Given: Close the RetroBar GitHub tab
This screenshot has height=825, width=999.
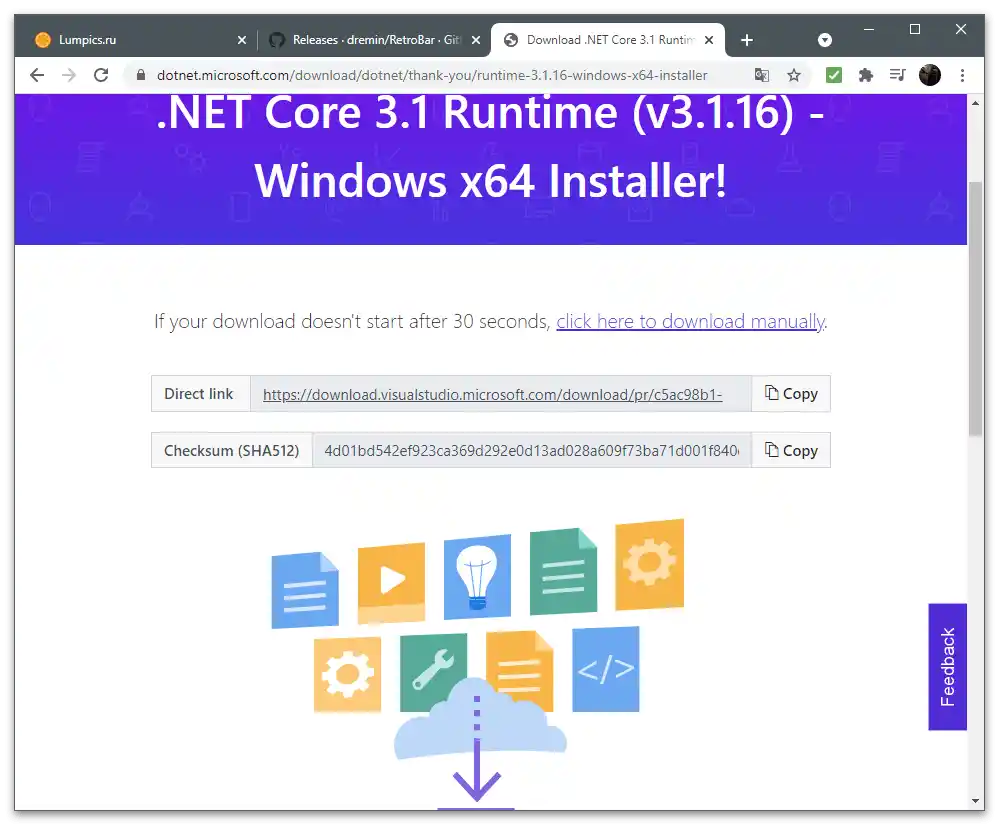Looking at the screenshot, I should (x=475, y=39).
